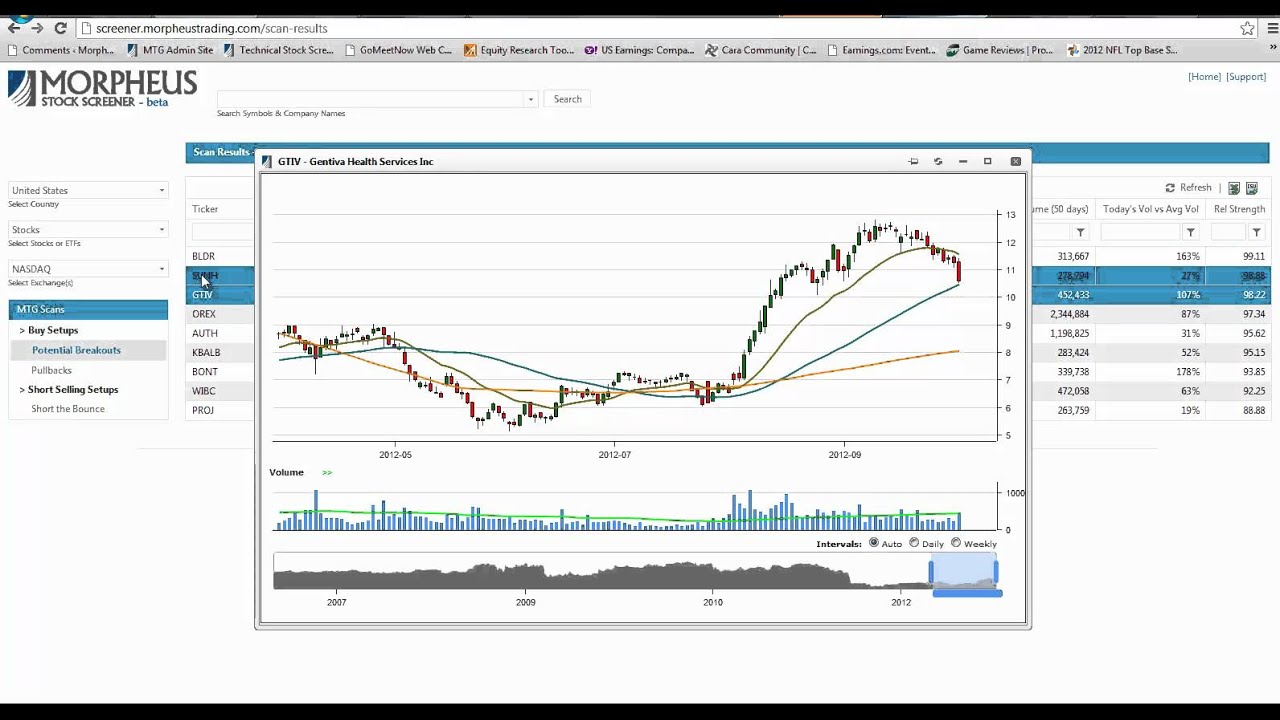Open the MTG Admin Site bookmark
1280x720 pixels.
(x=170, y=50)
